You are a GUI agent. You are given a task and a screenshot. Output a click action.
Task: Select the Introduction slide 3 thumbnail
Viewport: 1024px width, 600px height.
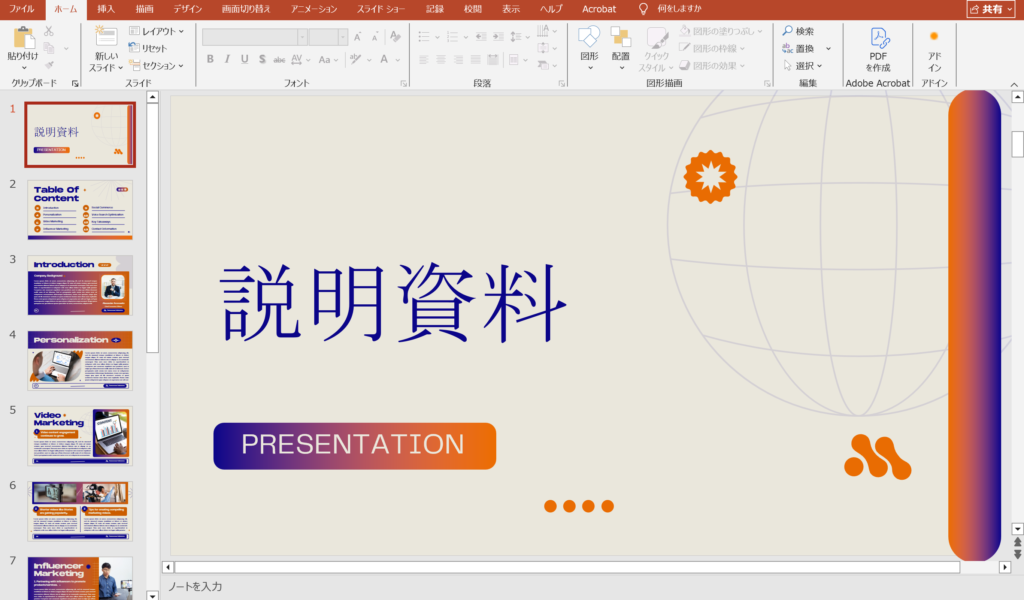point(80,285)
